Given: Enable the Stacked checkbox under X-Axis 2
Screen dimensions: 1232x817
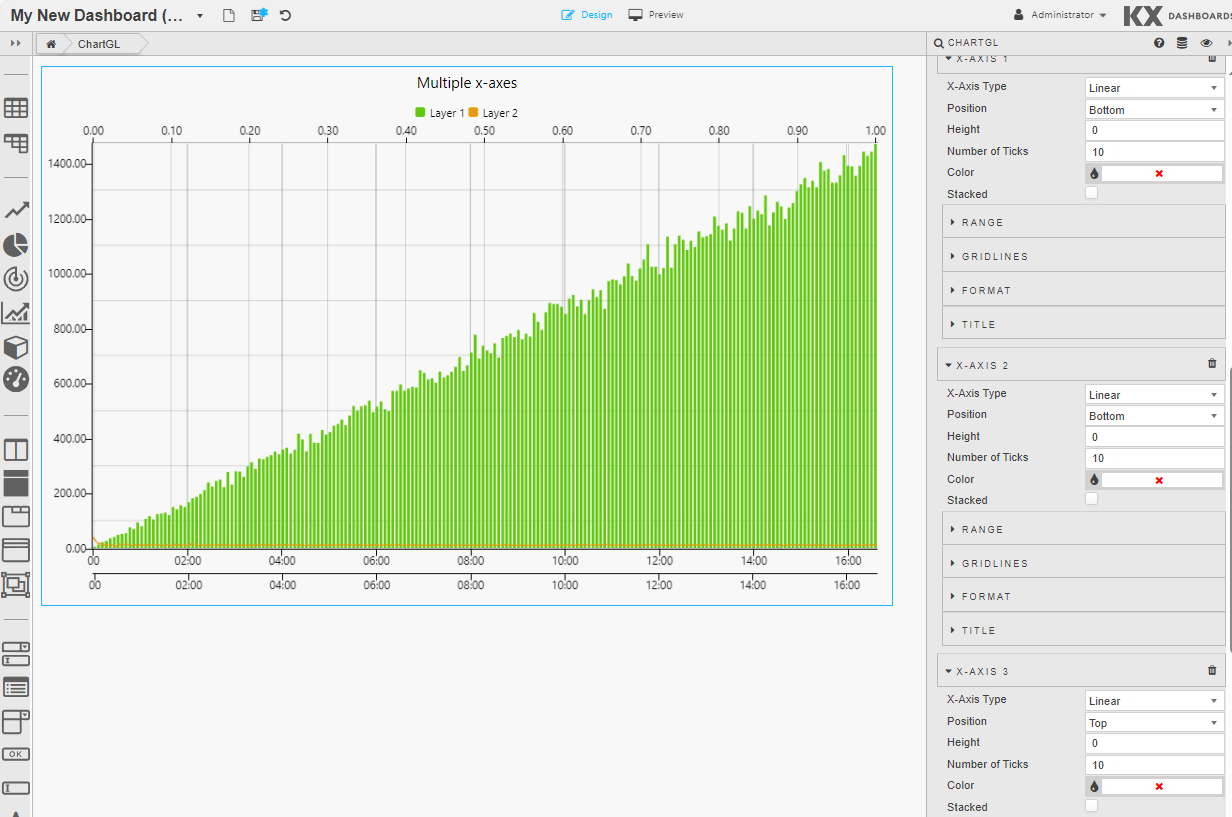Looking at the screenshot, I should tap(1091, 499).
